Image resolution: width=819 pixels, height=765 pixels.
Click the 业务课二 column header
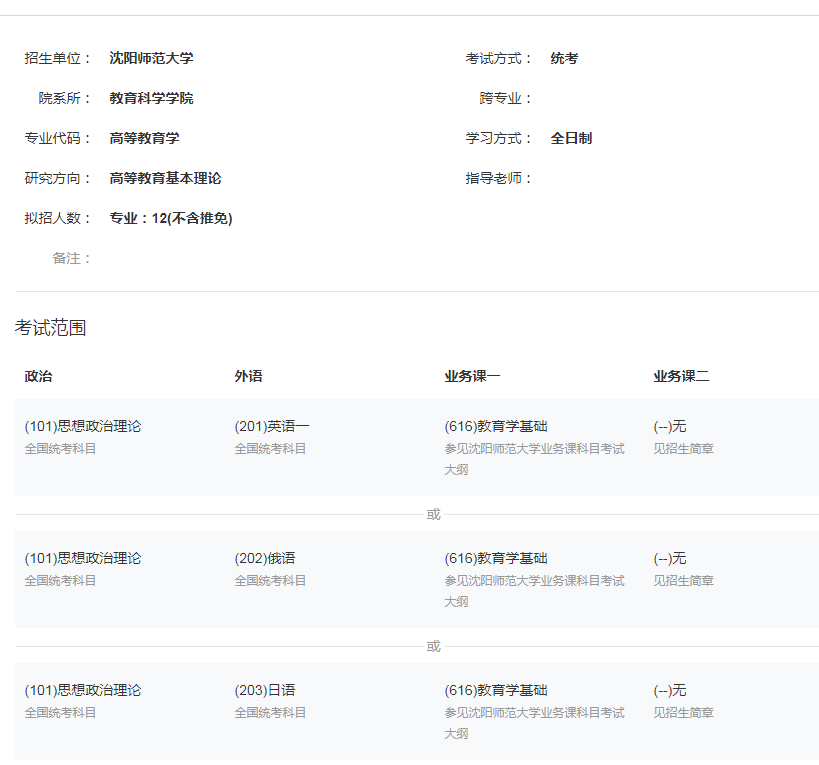(x=681, y=376)
